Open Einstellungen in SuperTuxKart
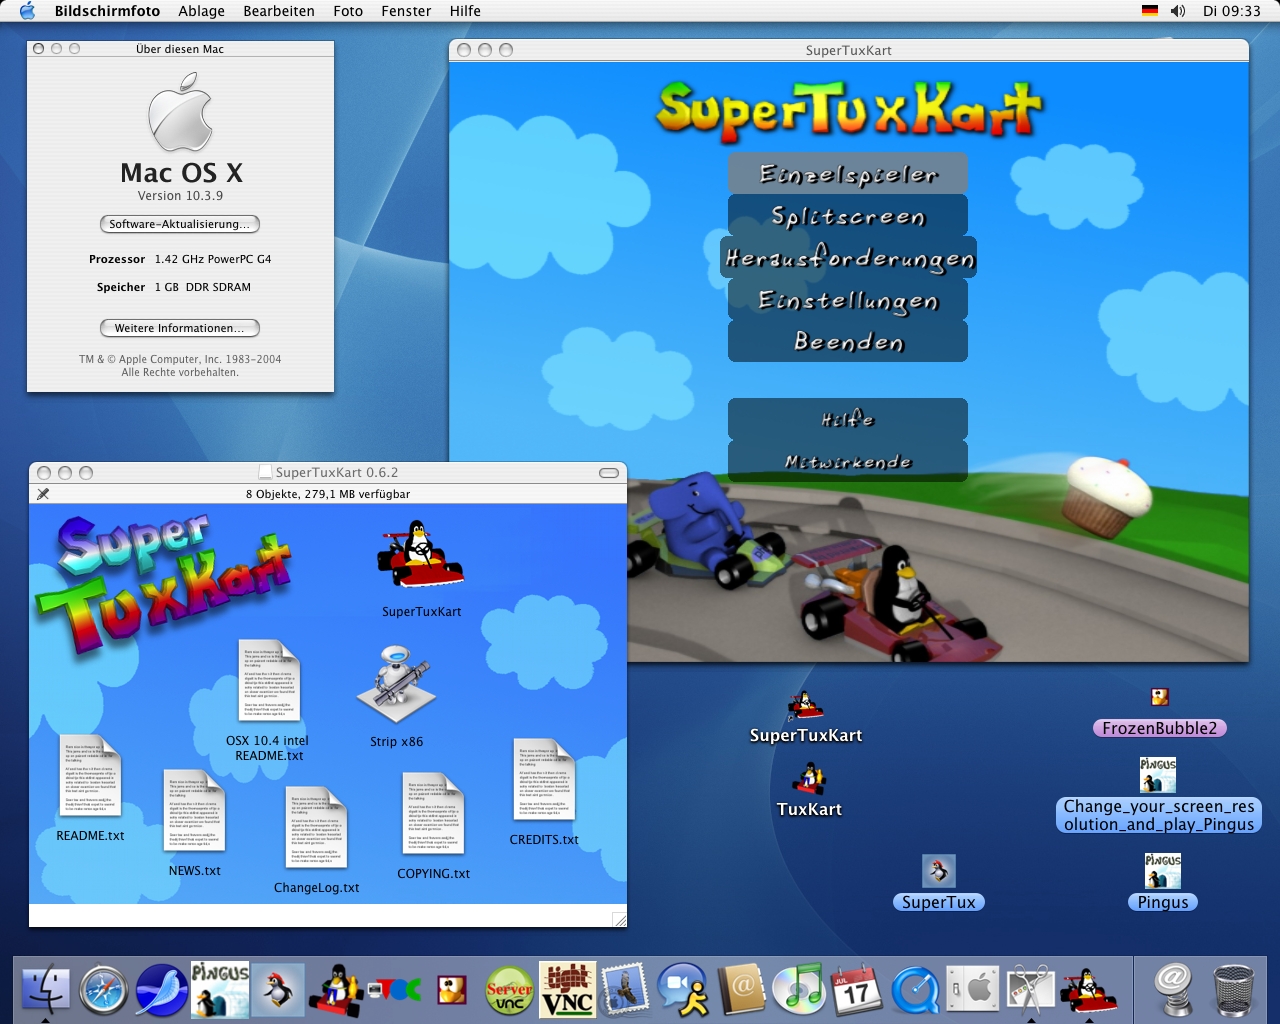 848,300
